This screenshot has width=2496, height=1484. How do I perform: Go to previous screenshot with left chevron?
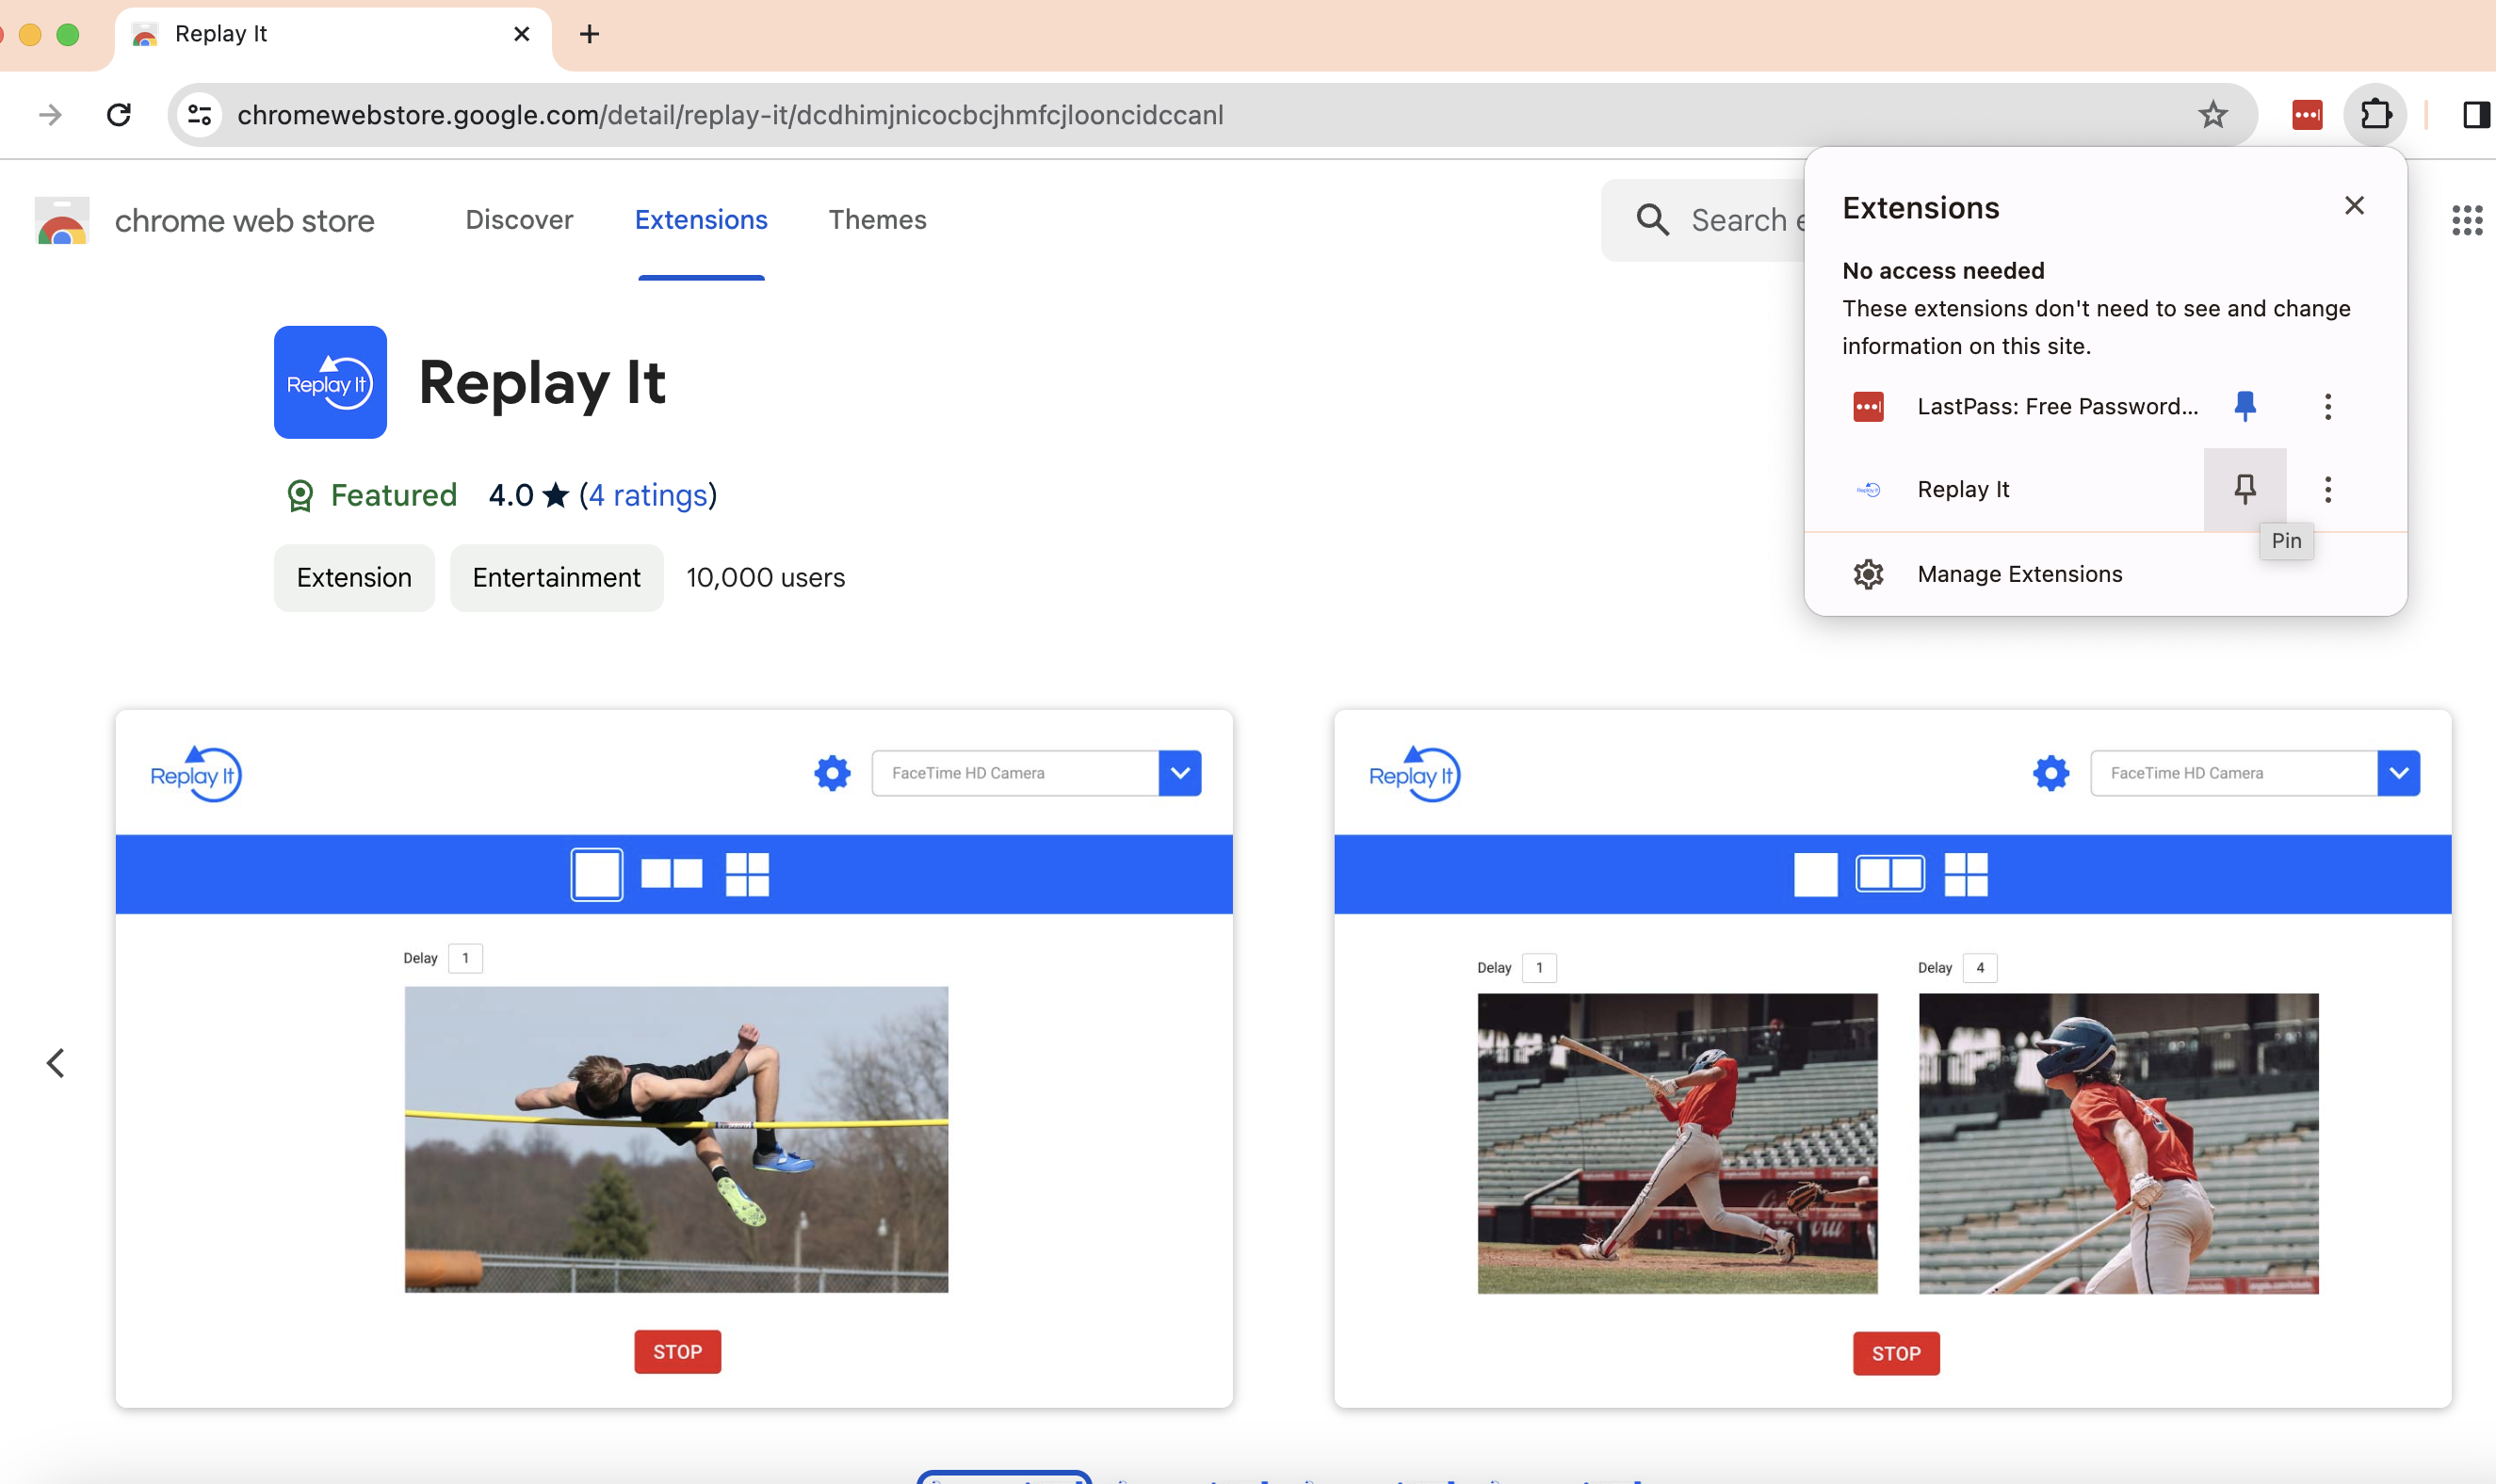(56, 1063)
